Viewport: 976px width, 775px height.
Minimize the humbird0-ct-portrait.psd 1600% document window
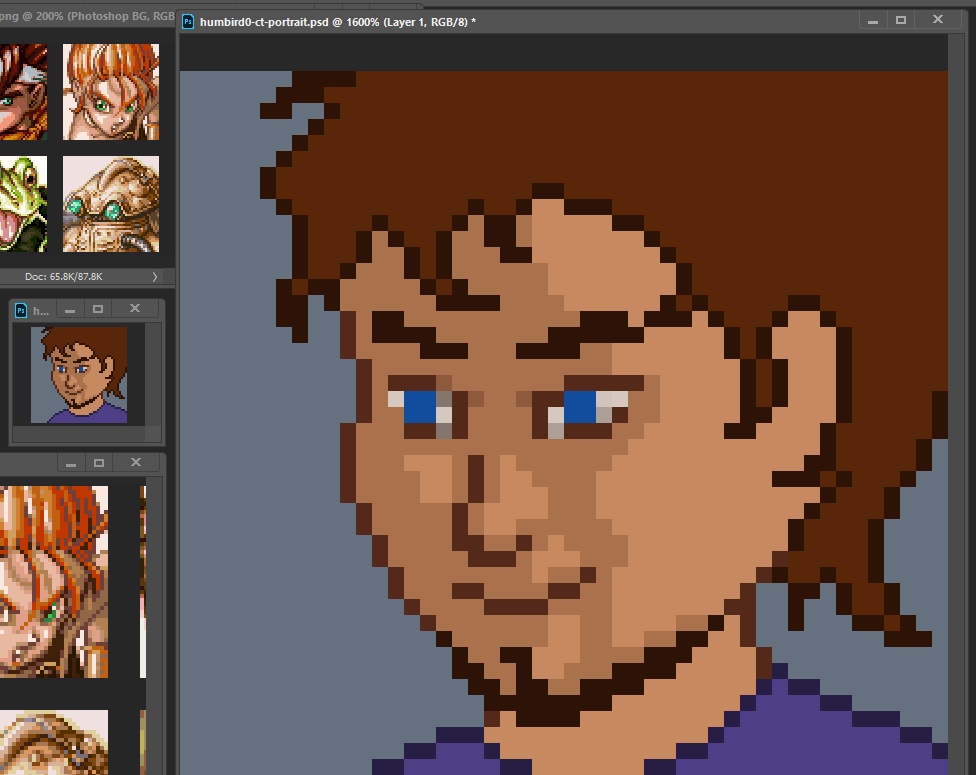(873, 20)
